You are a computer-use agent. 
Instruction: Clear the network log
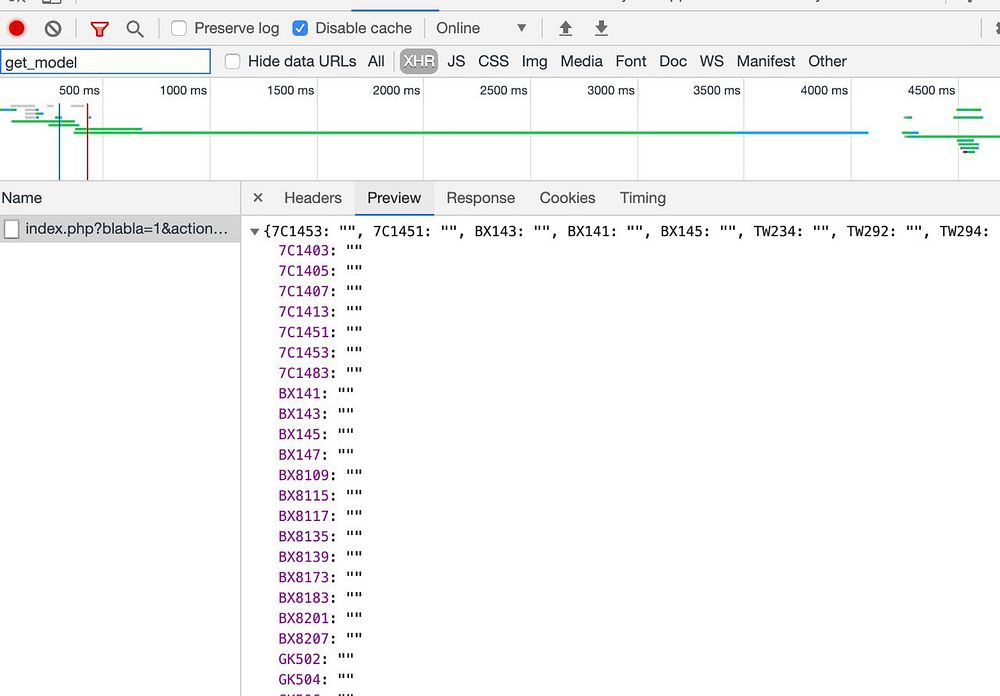click(53, 28)
